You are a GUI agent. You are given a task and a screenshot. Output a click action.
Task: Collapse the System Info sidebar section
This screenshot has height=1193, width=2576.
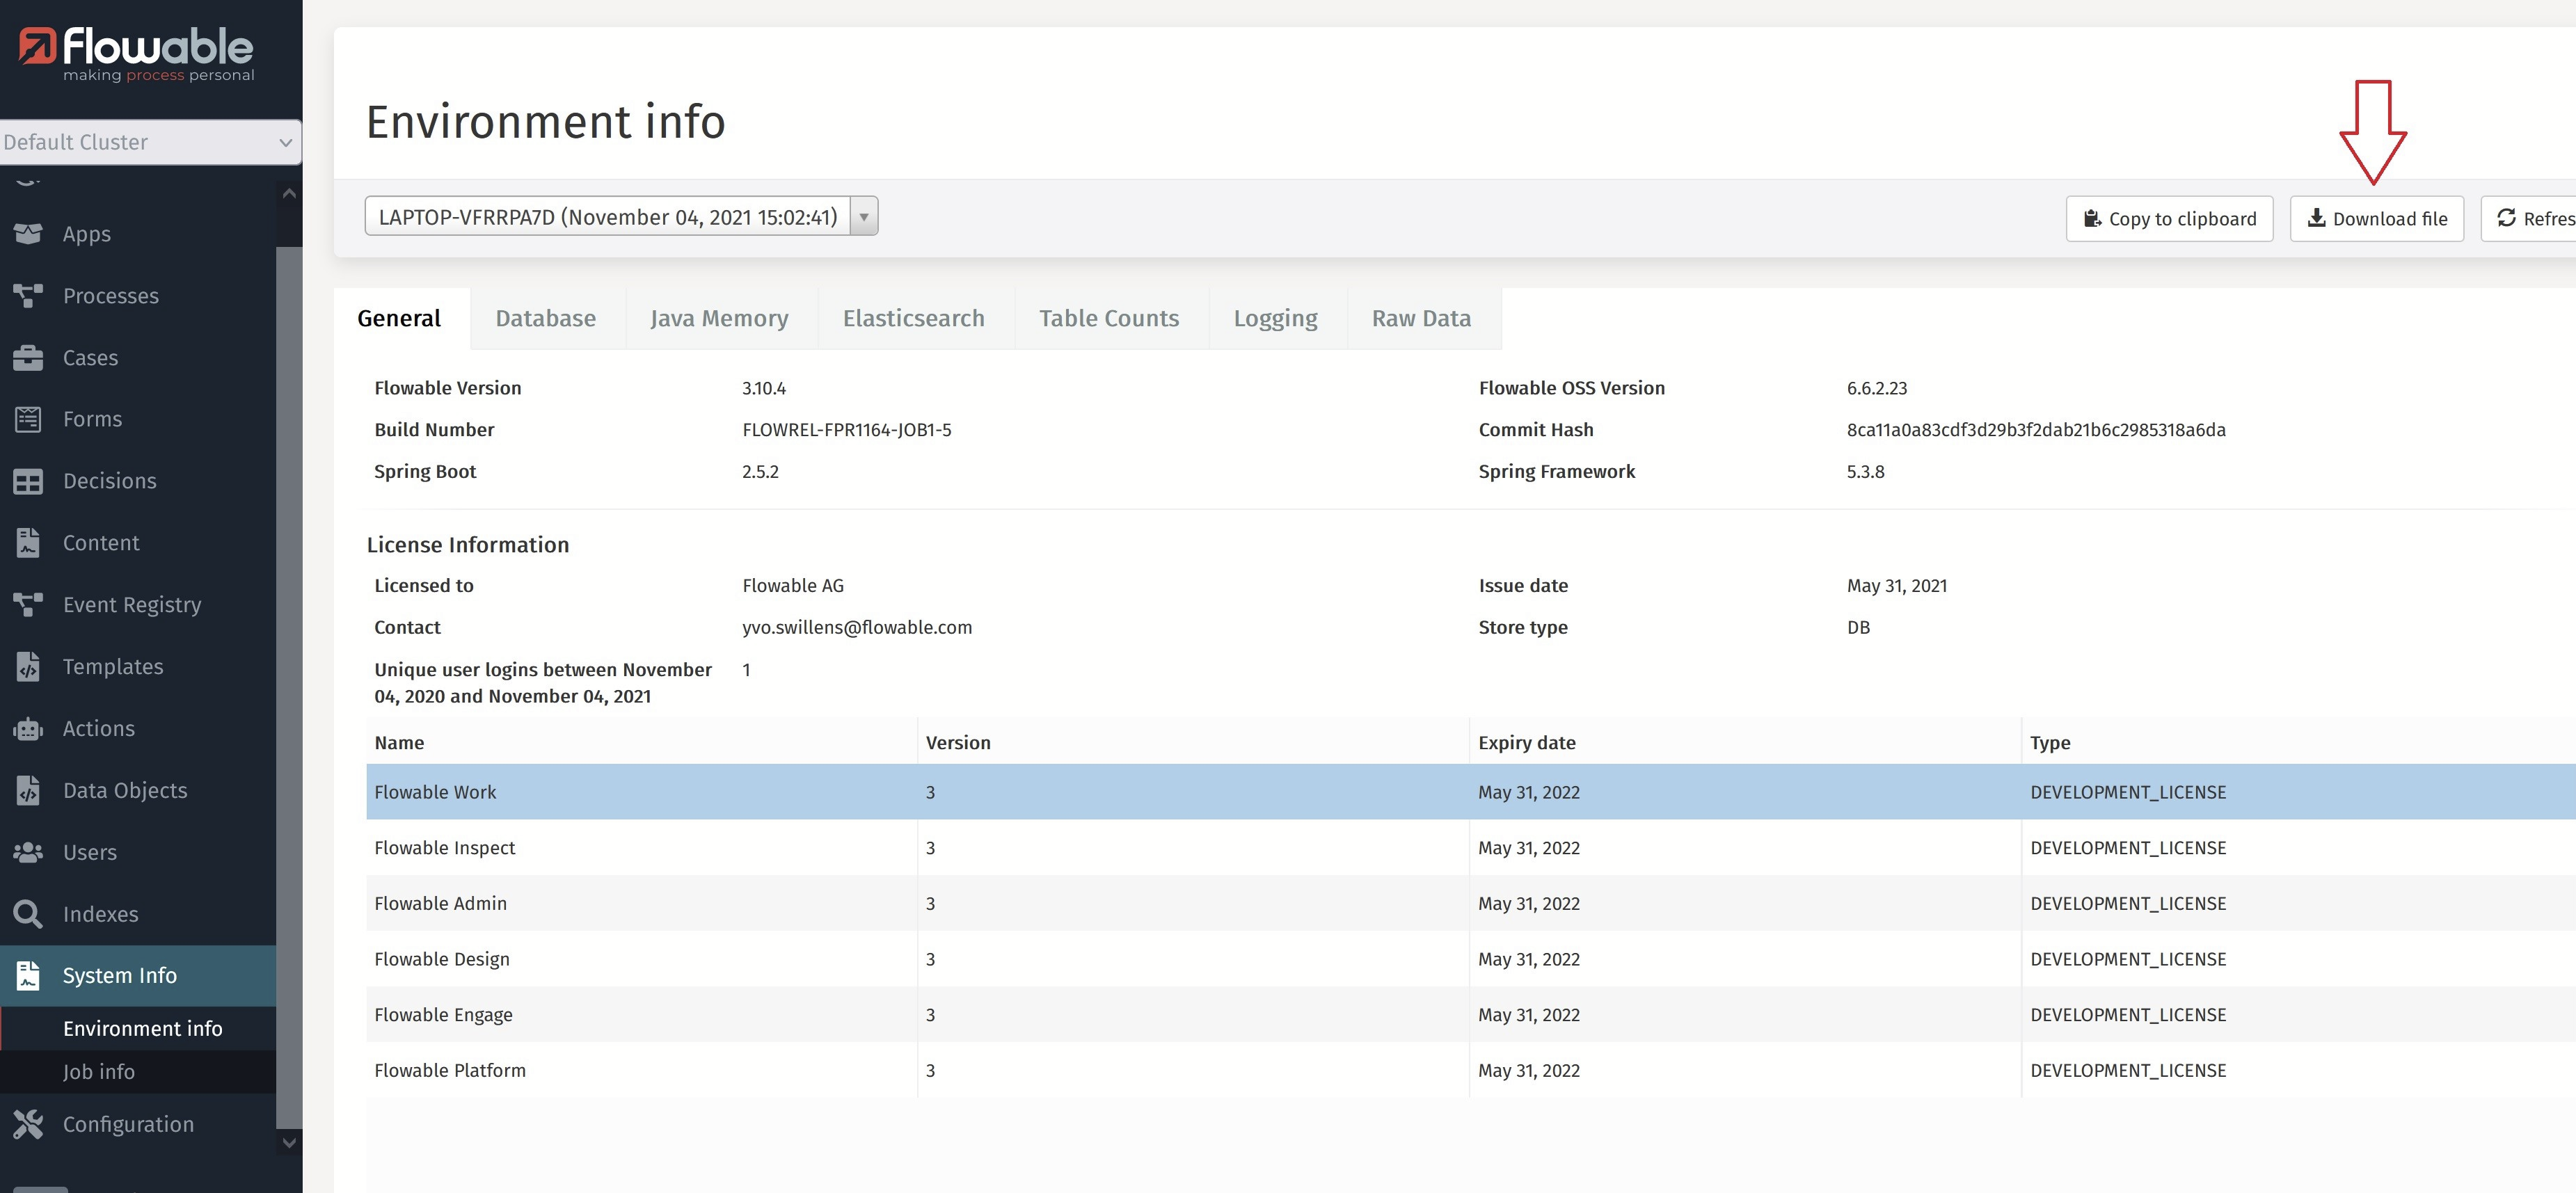[x=120, y=976]
